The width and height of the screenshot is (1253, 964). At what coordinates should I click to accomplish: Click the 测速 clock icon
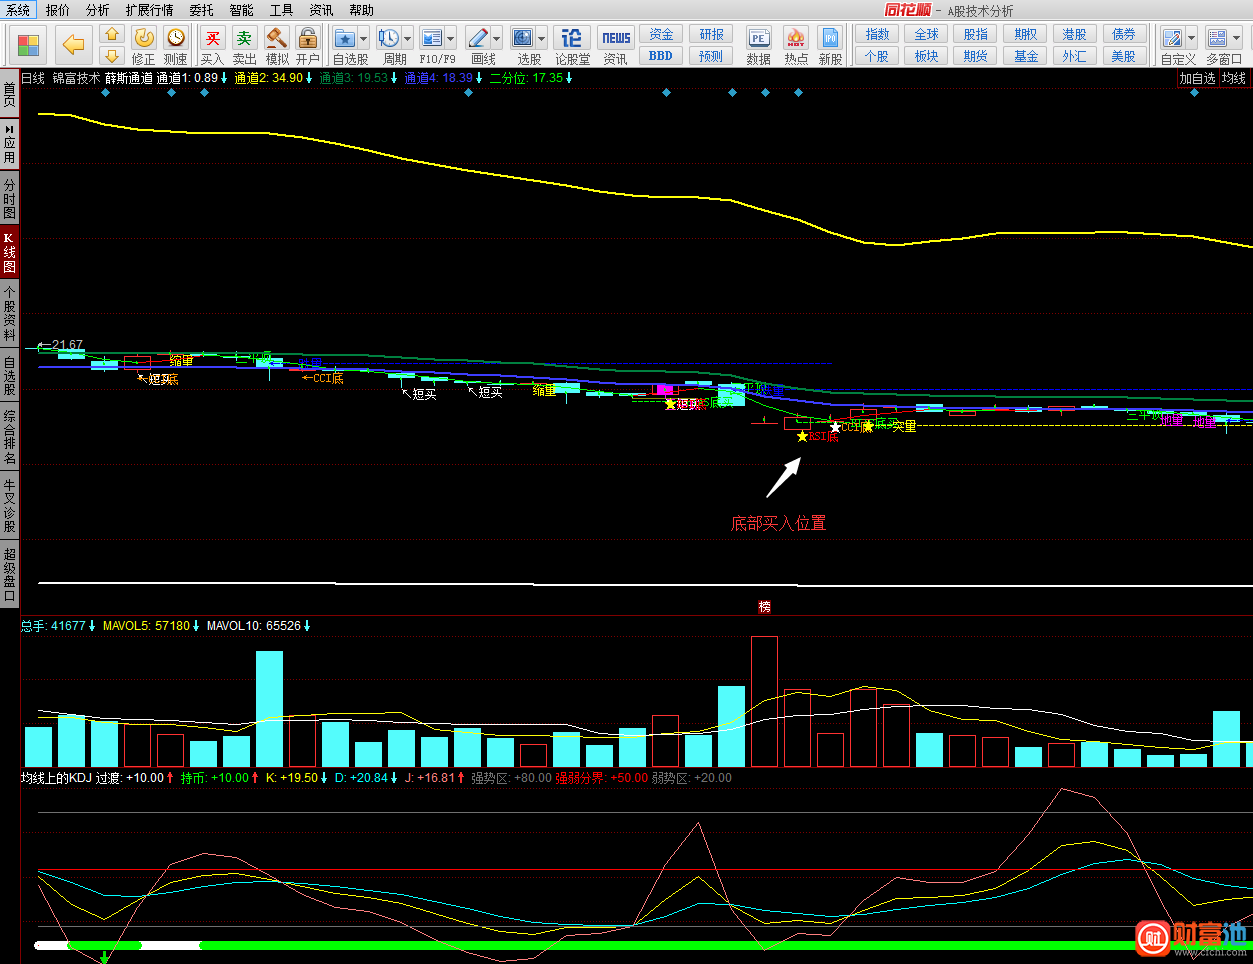pyautogui.click(x=176, y=39)
